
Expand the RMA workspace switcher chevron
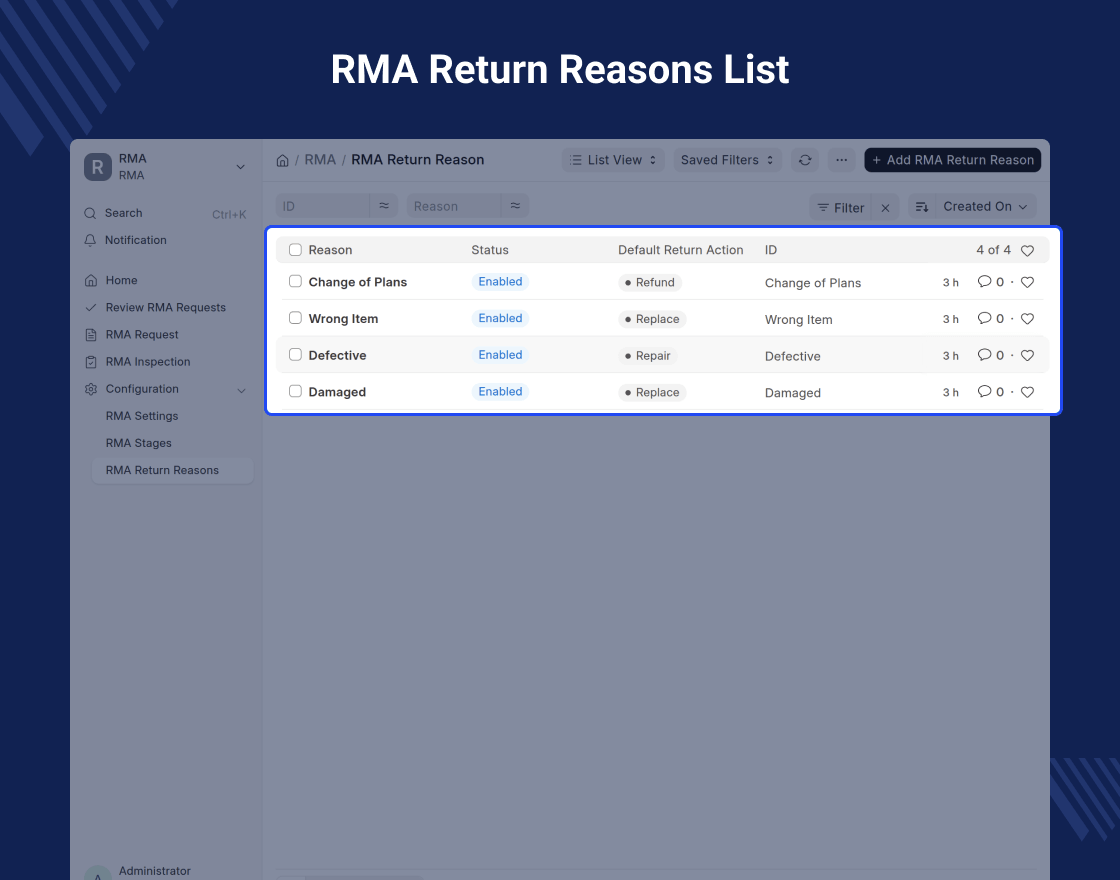click(241, 167)
